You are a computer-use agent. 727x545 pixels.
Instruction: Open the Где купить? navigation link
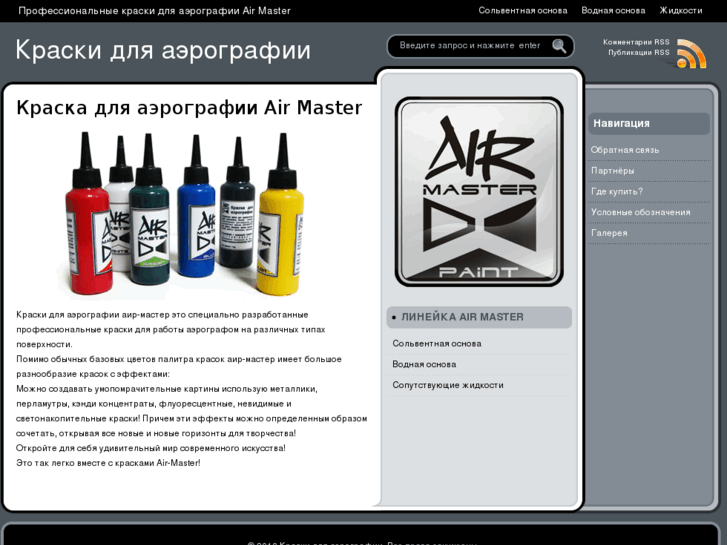coord(616,192)
